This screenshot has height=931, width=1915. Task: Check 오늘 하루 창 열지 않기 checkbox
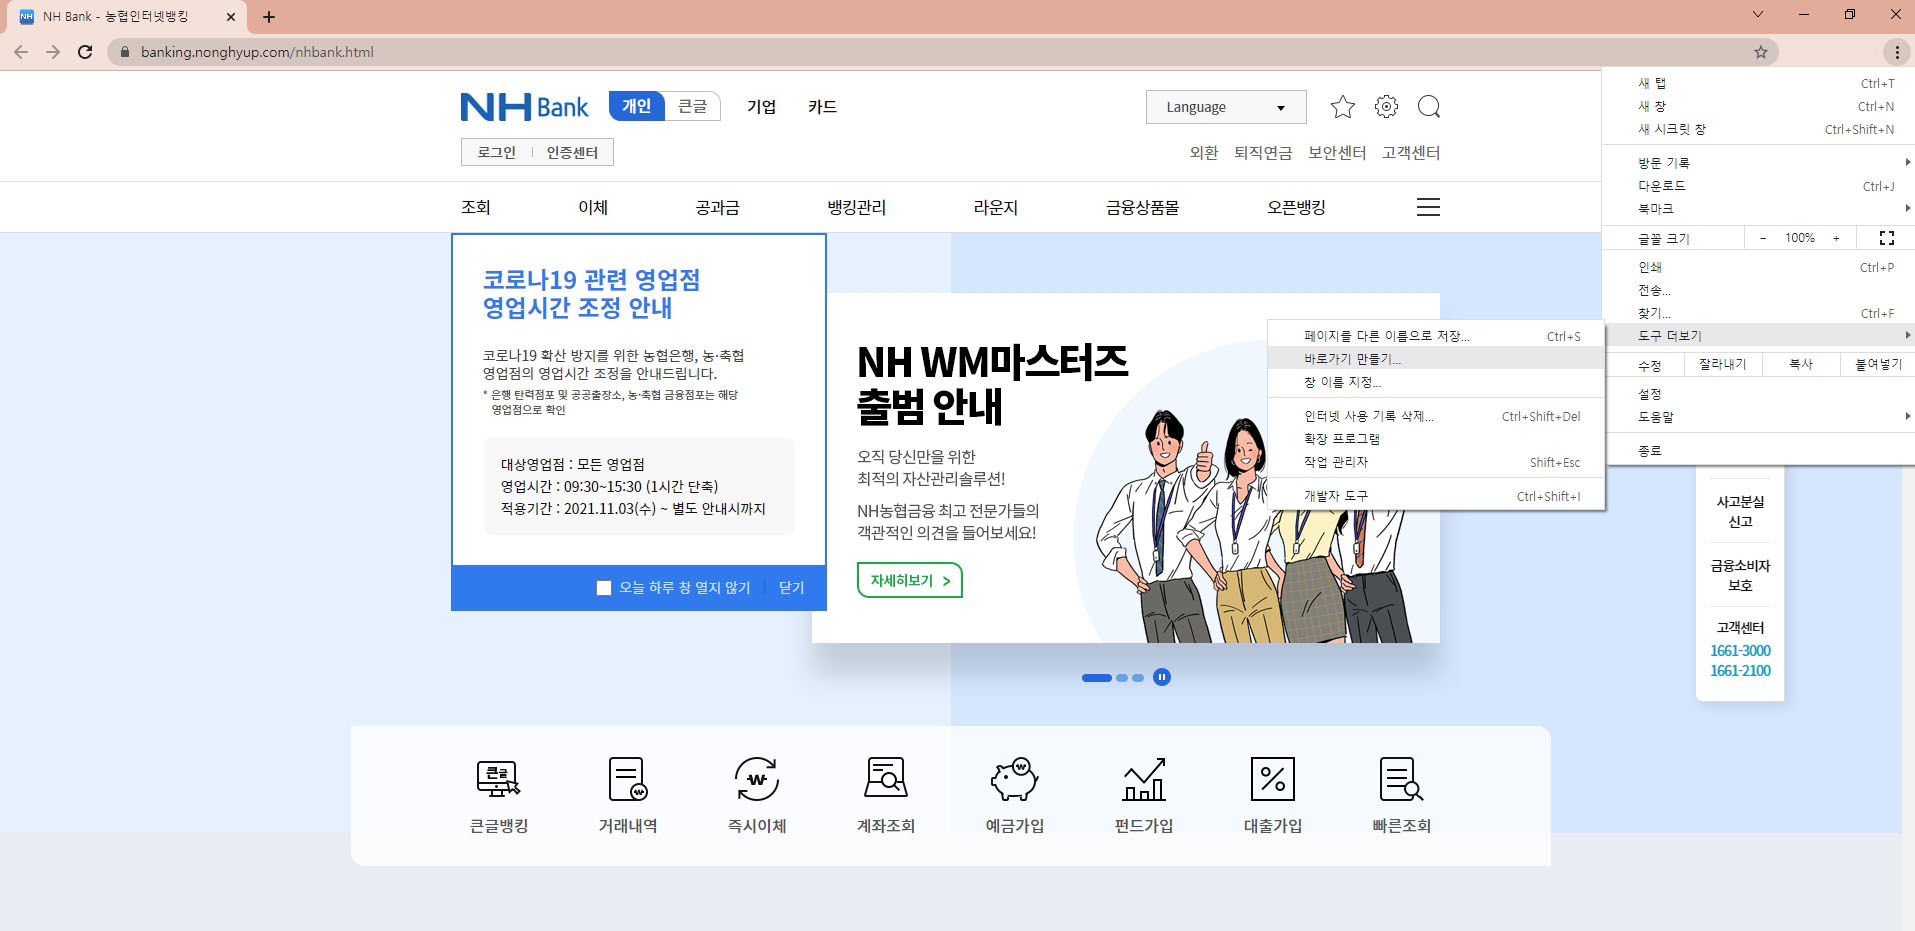click(x=604, y=588)
